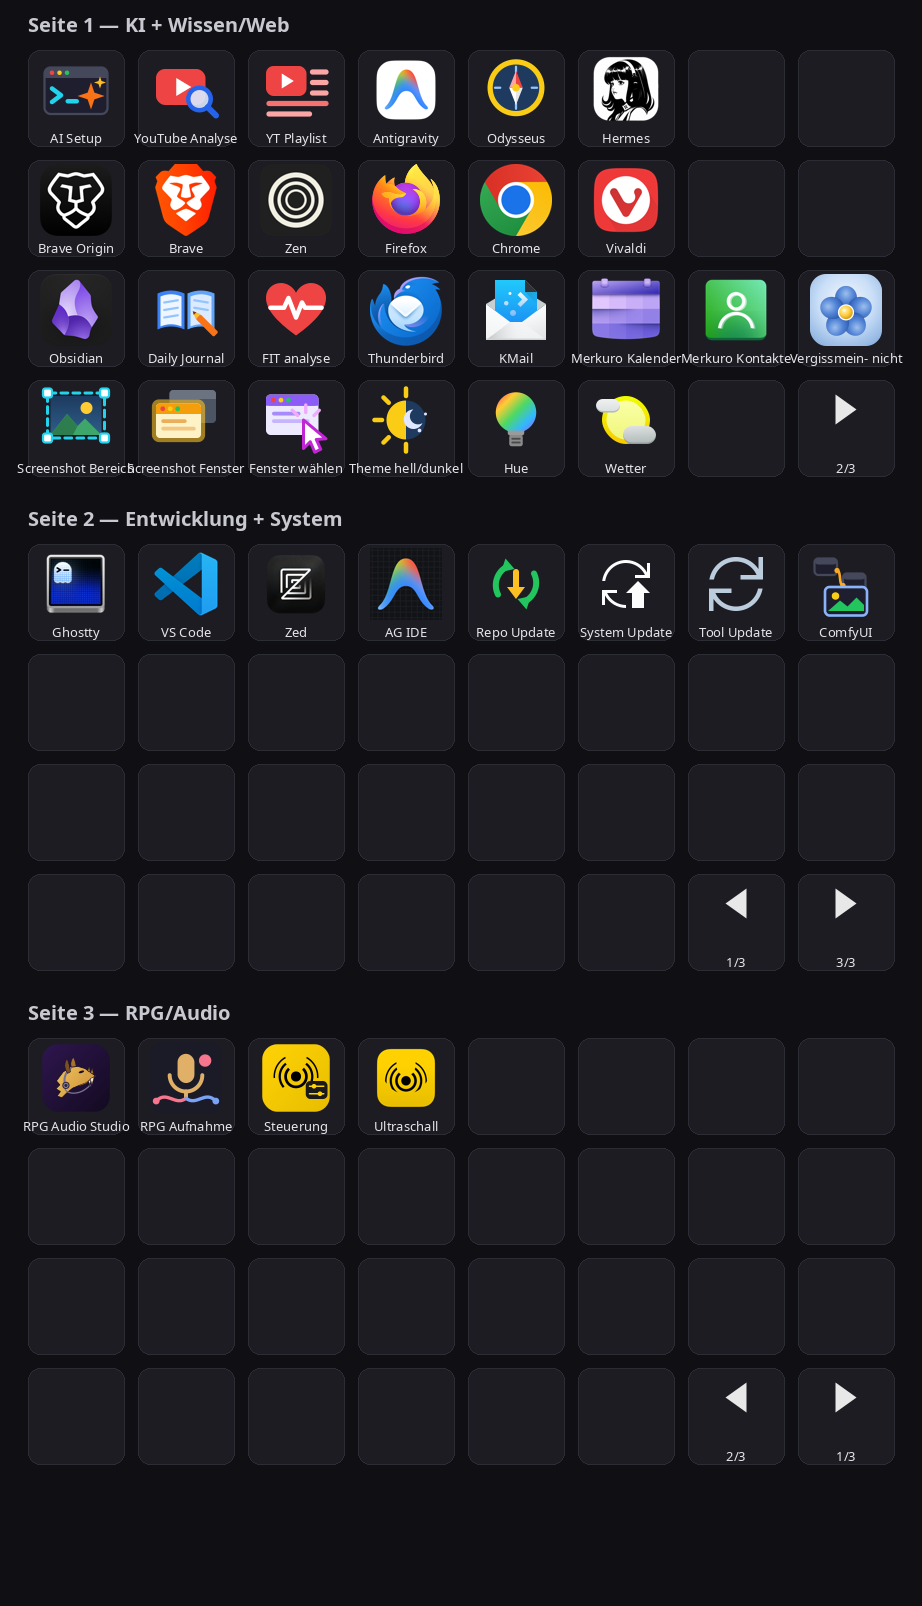Launch the orange Brave browser

point(186,209)
